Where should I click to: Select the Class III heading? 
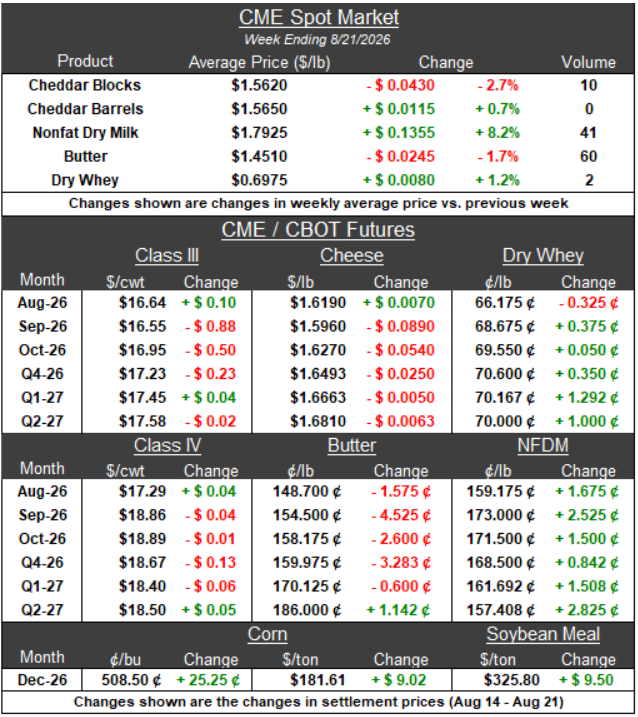click(x=167, y=255)
